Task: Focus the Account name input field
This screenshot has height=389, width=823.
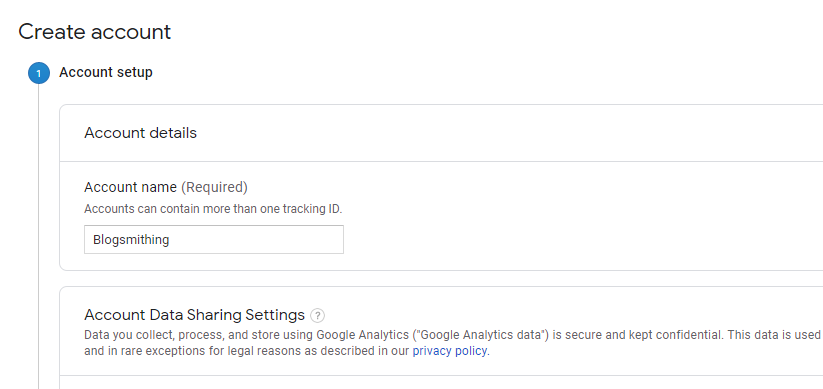Action: tap(214, 239)
